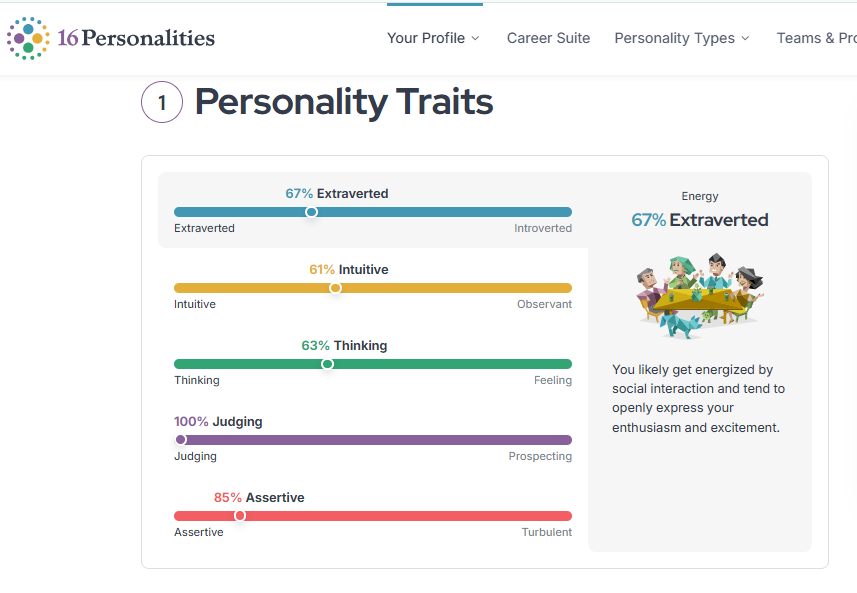Select the 85% Assertive trait label
This screenshot has height=593, width=857.
(x=259, y=497)
